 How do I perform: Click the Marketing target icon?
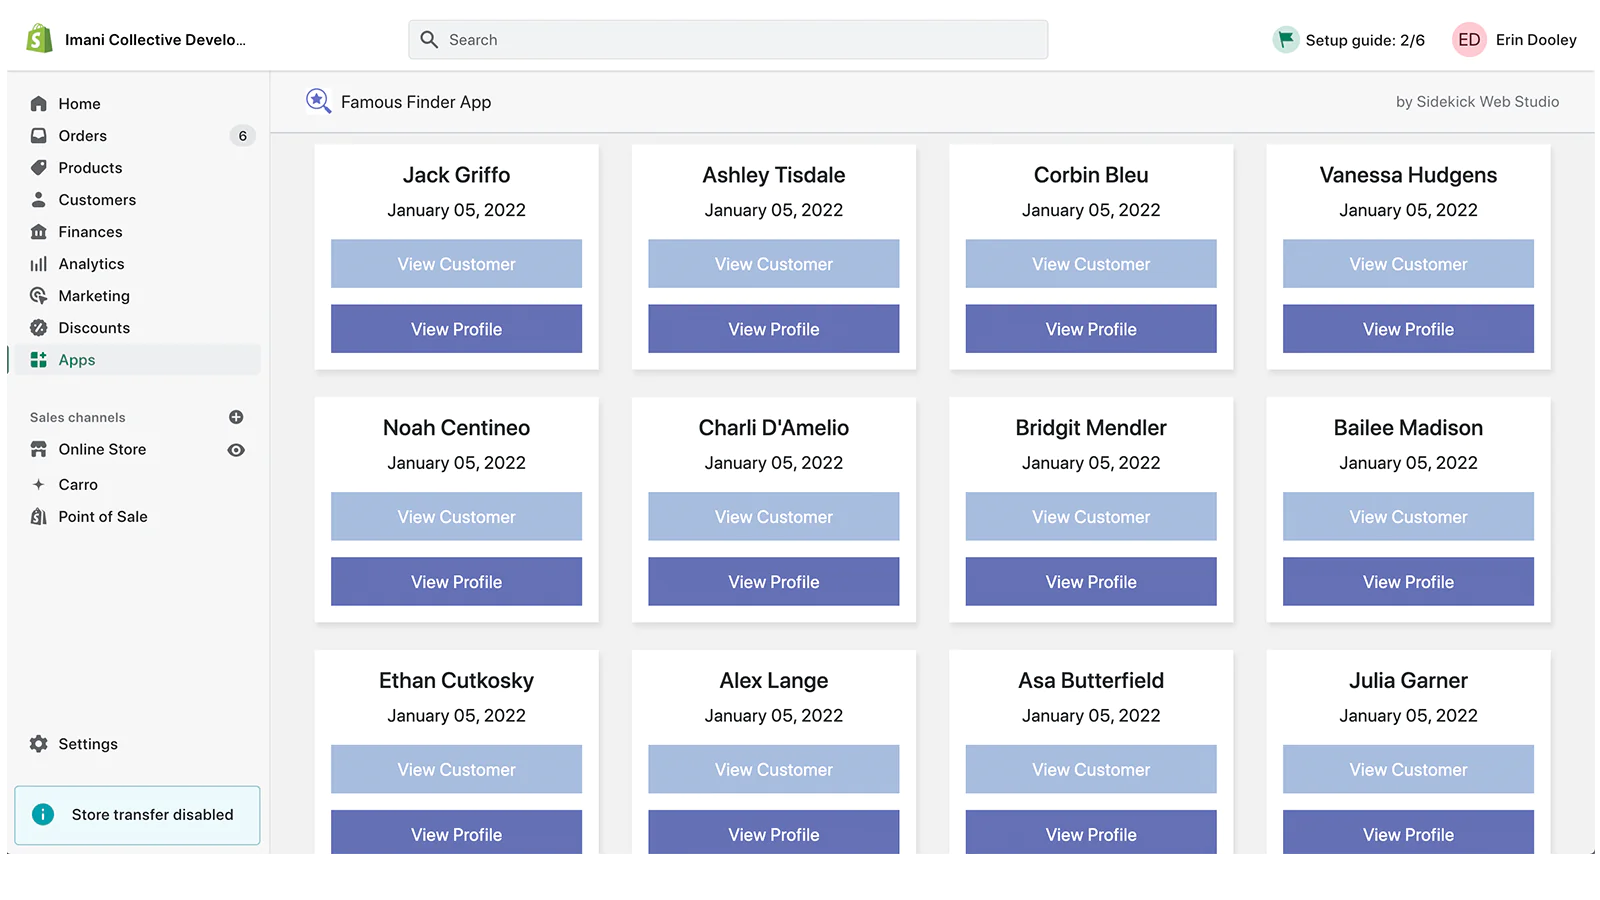pyautogui.click(x=39, y=296)
